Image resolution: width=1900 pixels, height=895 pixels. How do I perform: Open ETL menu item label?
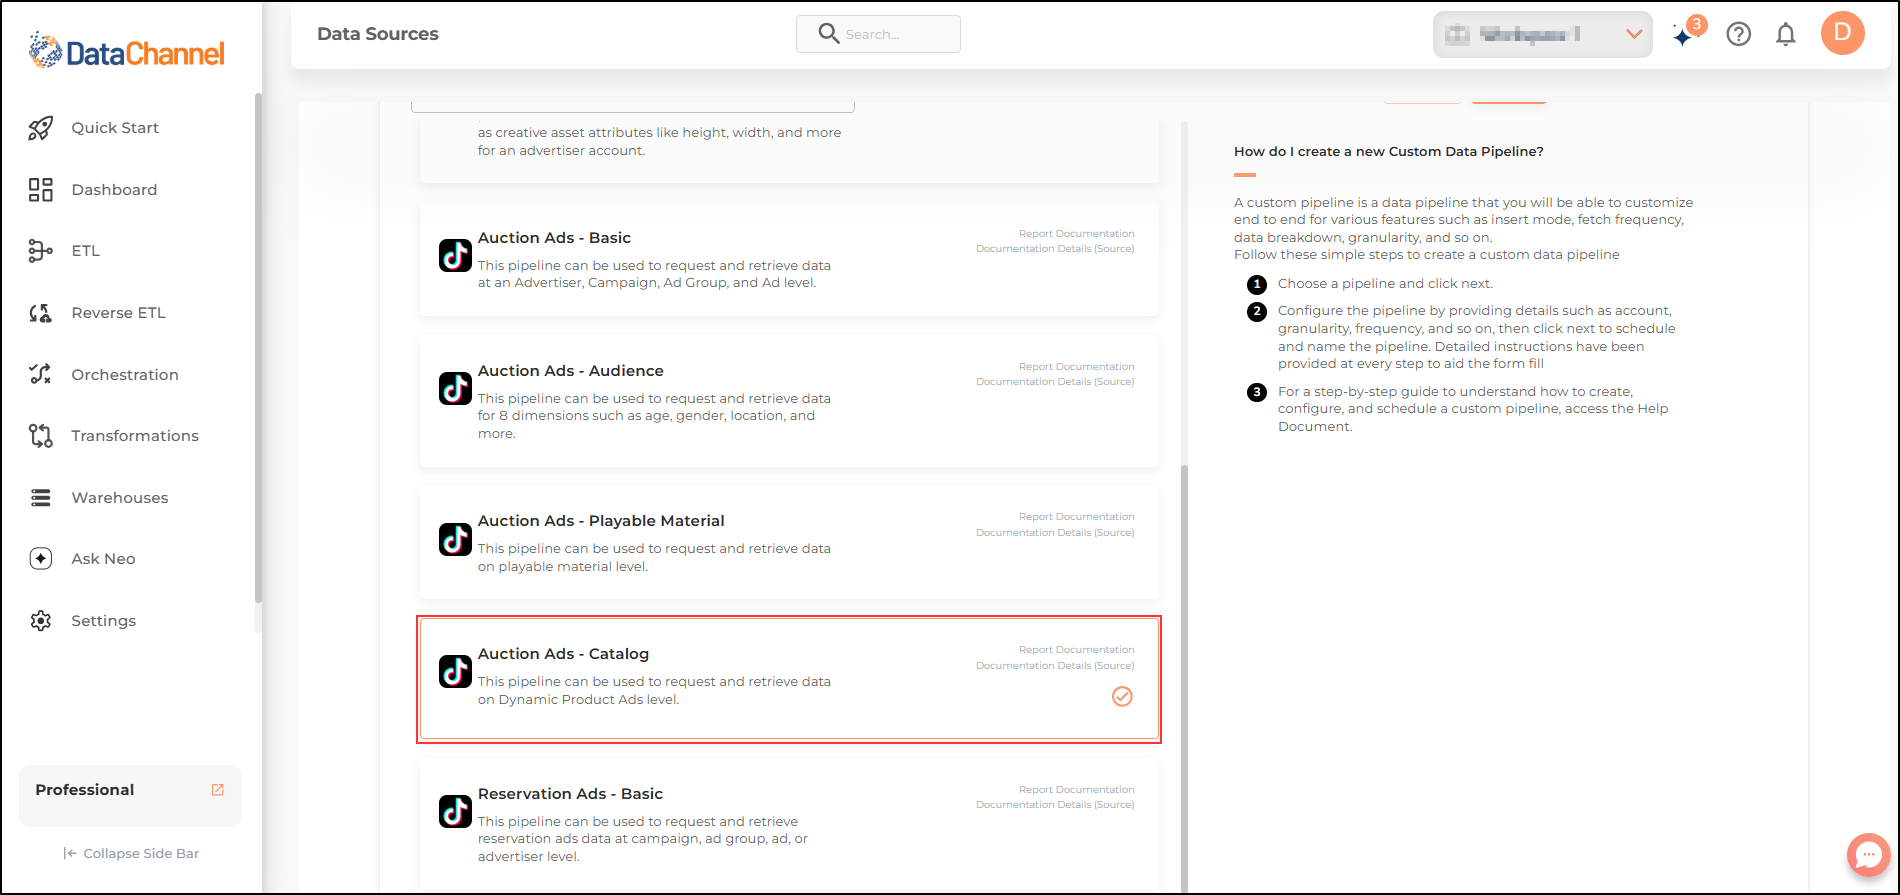point(85,251)
